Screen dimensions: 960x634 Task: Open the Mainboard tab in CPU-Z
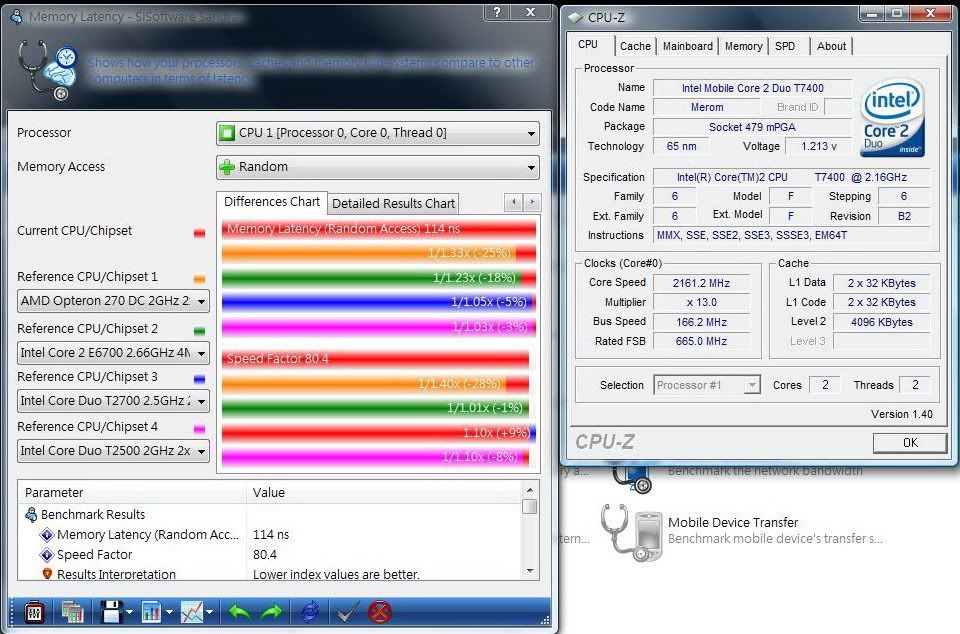(x=688, y=46)
